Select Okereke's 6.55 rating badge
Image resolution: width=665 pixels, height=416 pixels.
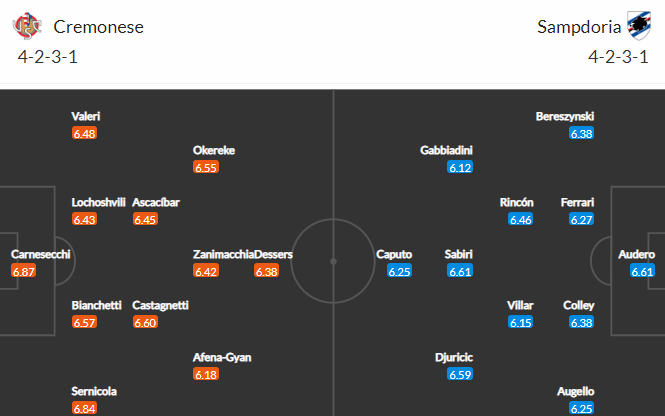206,168
